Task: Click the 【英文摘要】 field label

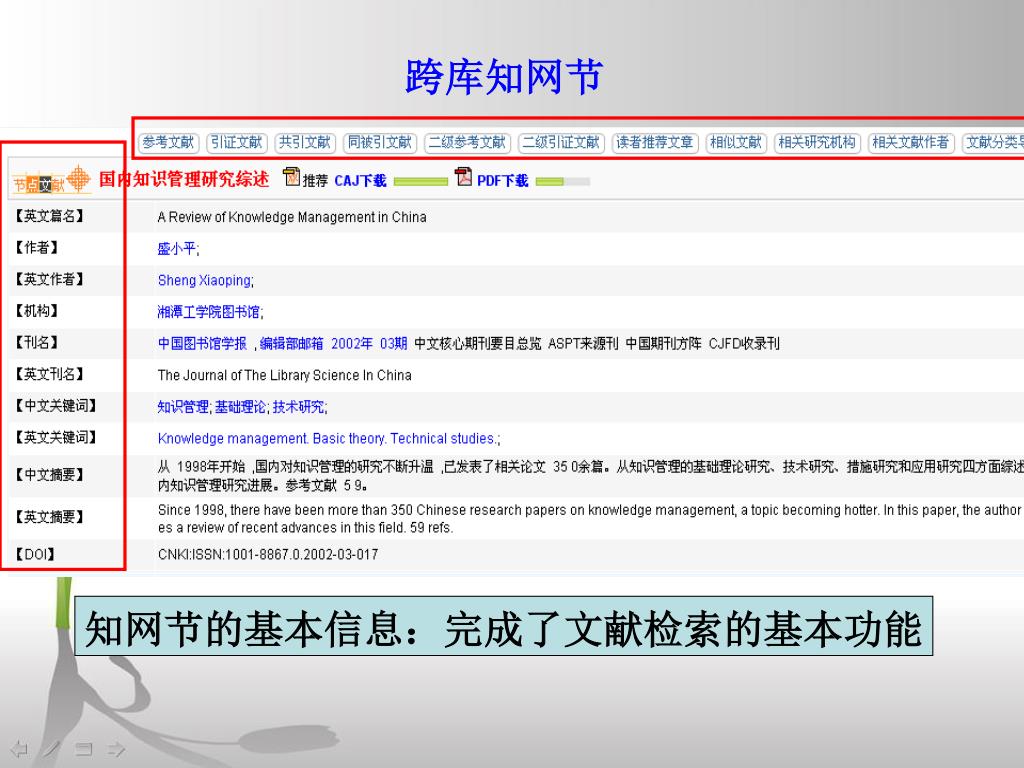Action: pyautogui.click(x=50, y=517)
